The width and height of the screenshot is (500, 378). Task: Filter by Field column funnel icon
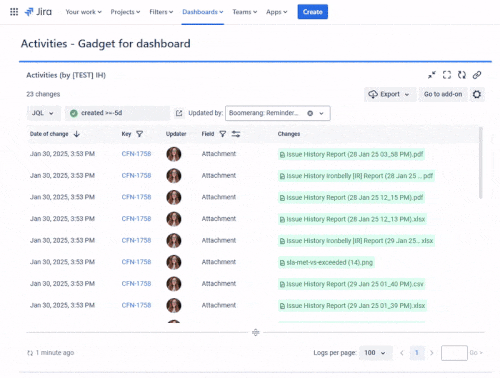[x=223, y=134]
